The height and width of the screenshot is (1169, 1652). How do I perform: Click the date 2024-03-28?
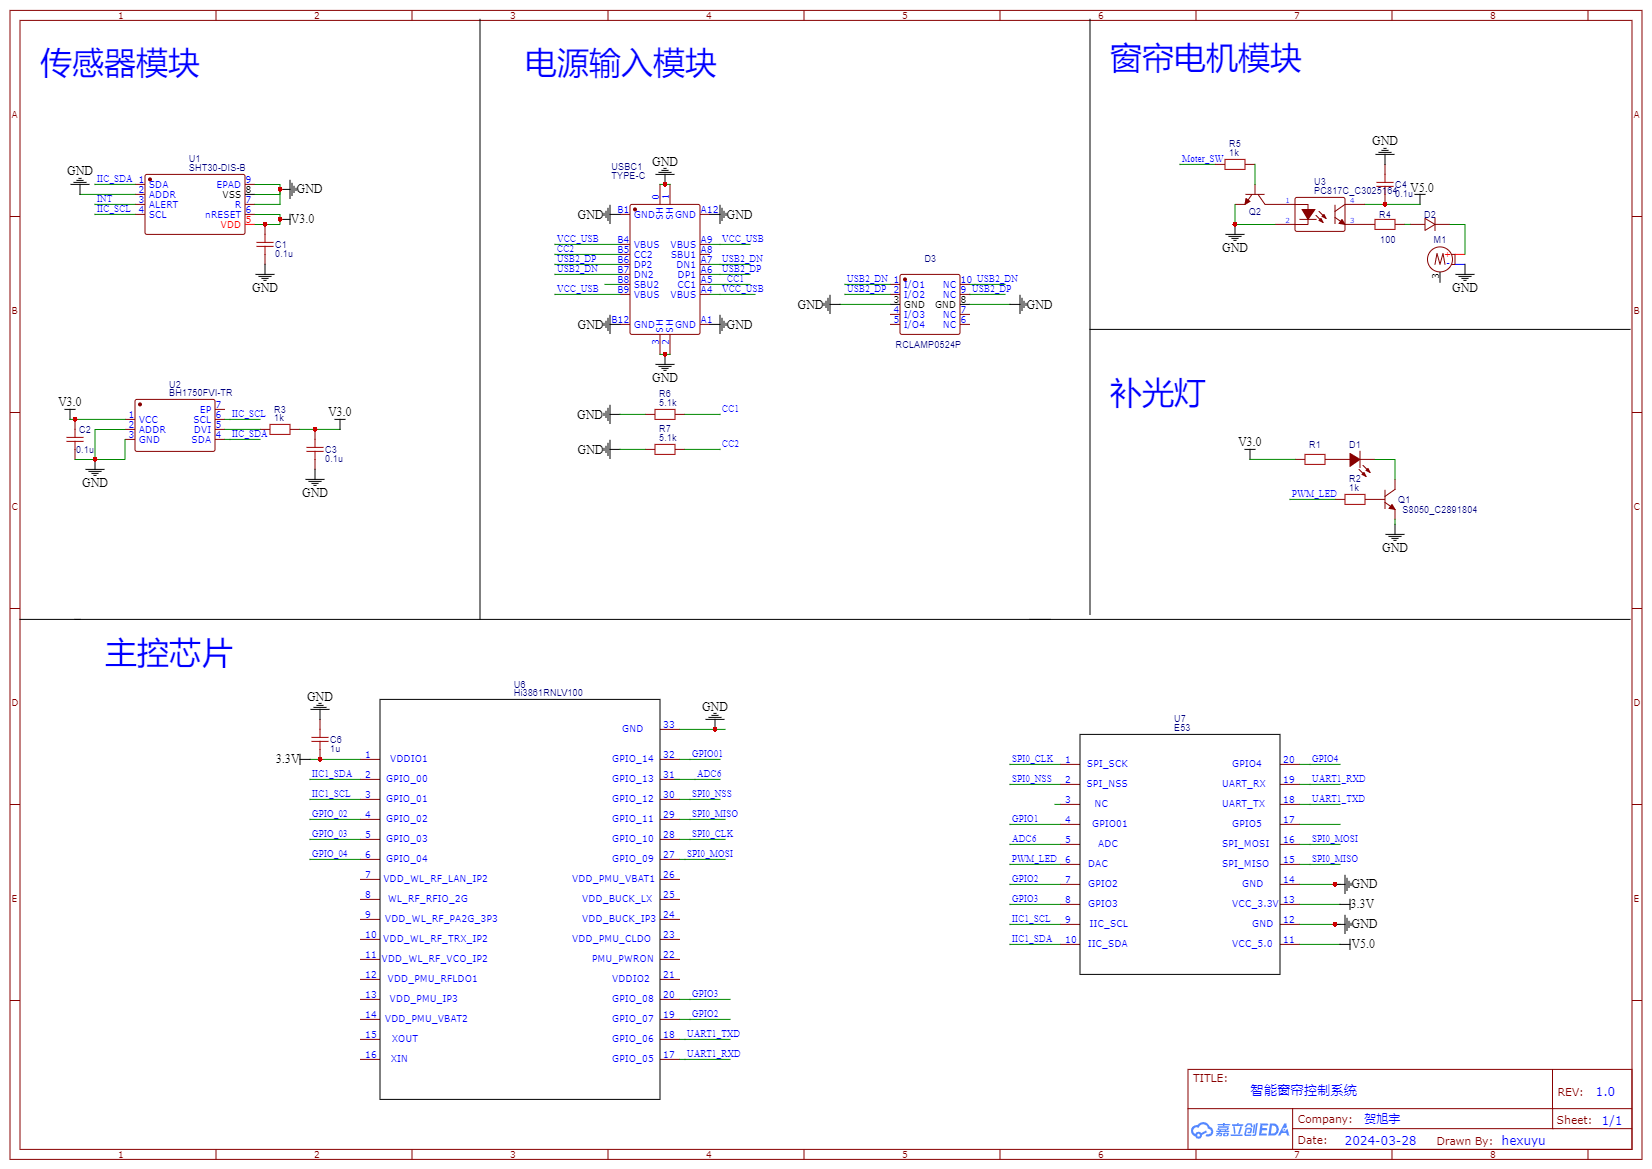pos(1380,1140)
